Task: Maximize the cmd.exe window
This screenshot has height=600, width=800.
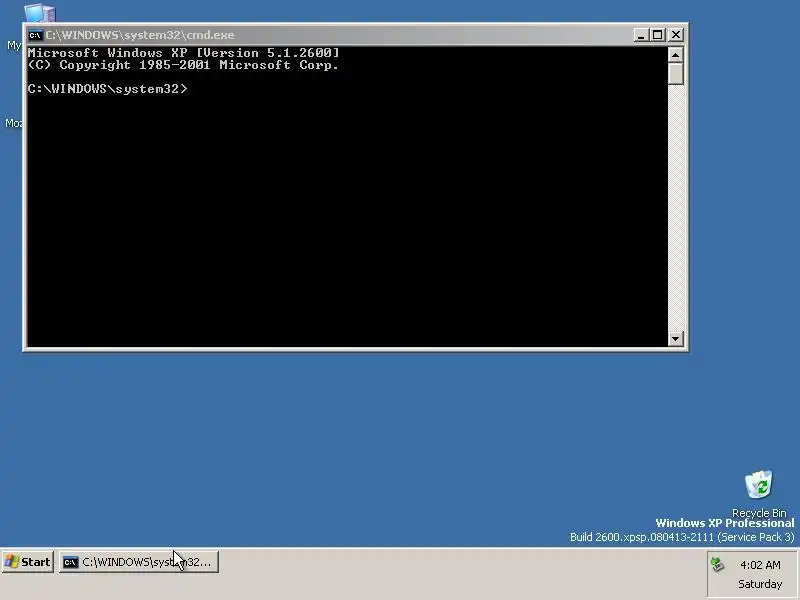Action: click(658, 35)
